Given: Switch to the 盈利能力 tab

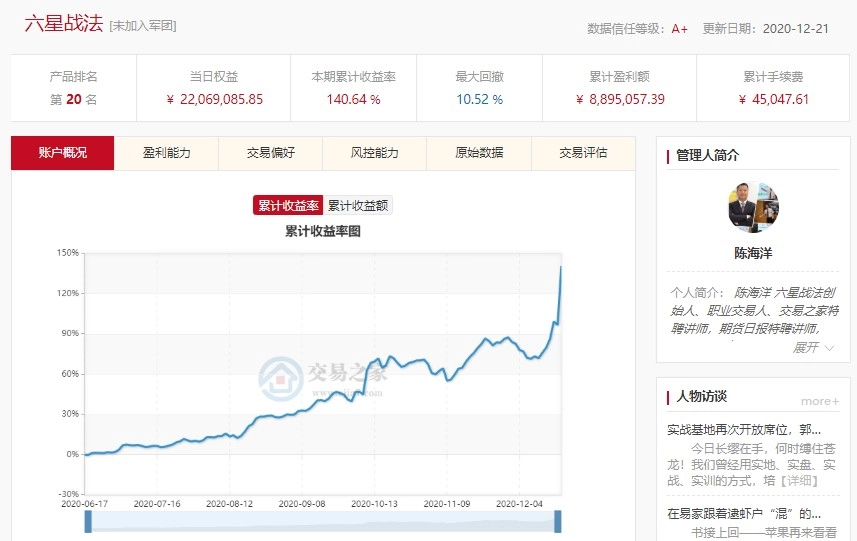Looking at the screenshot, I should 167,153.
